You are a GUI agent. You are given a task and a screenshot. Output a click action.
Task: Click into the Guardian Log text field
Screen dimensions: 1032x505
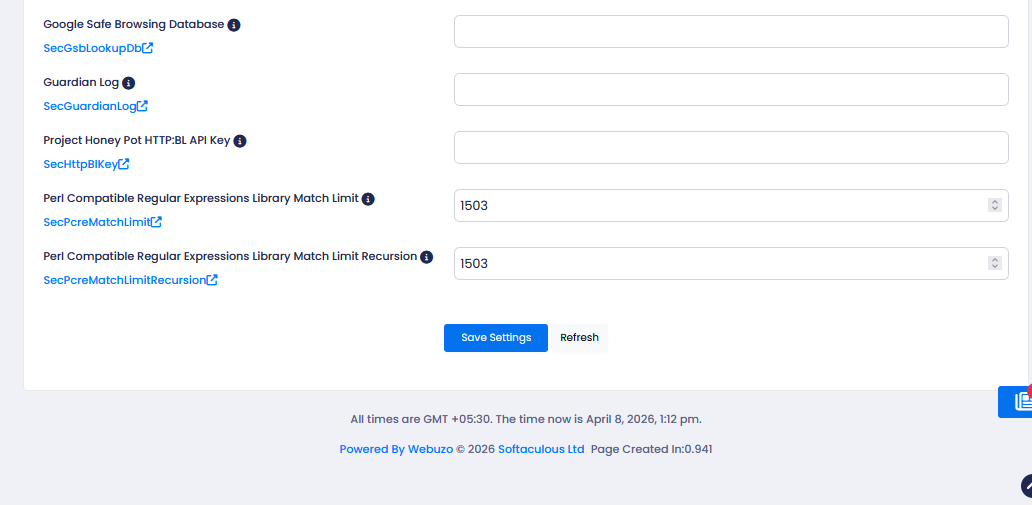pyautogui.click(x=731, y=90)
